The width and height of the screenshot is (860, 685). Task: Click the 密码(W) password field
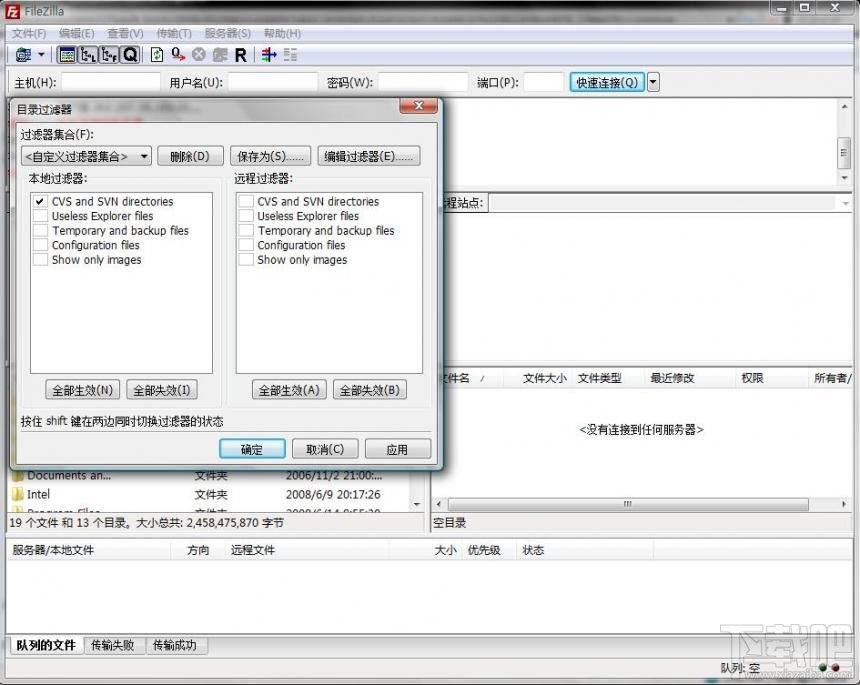point(423,82)
